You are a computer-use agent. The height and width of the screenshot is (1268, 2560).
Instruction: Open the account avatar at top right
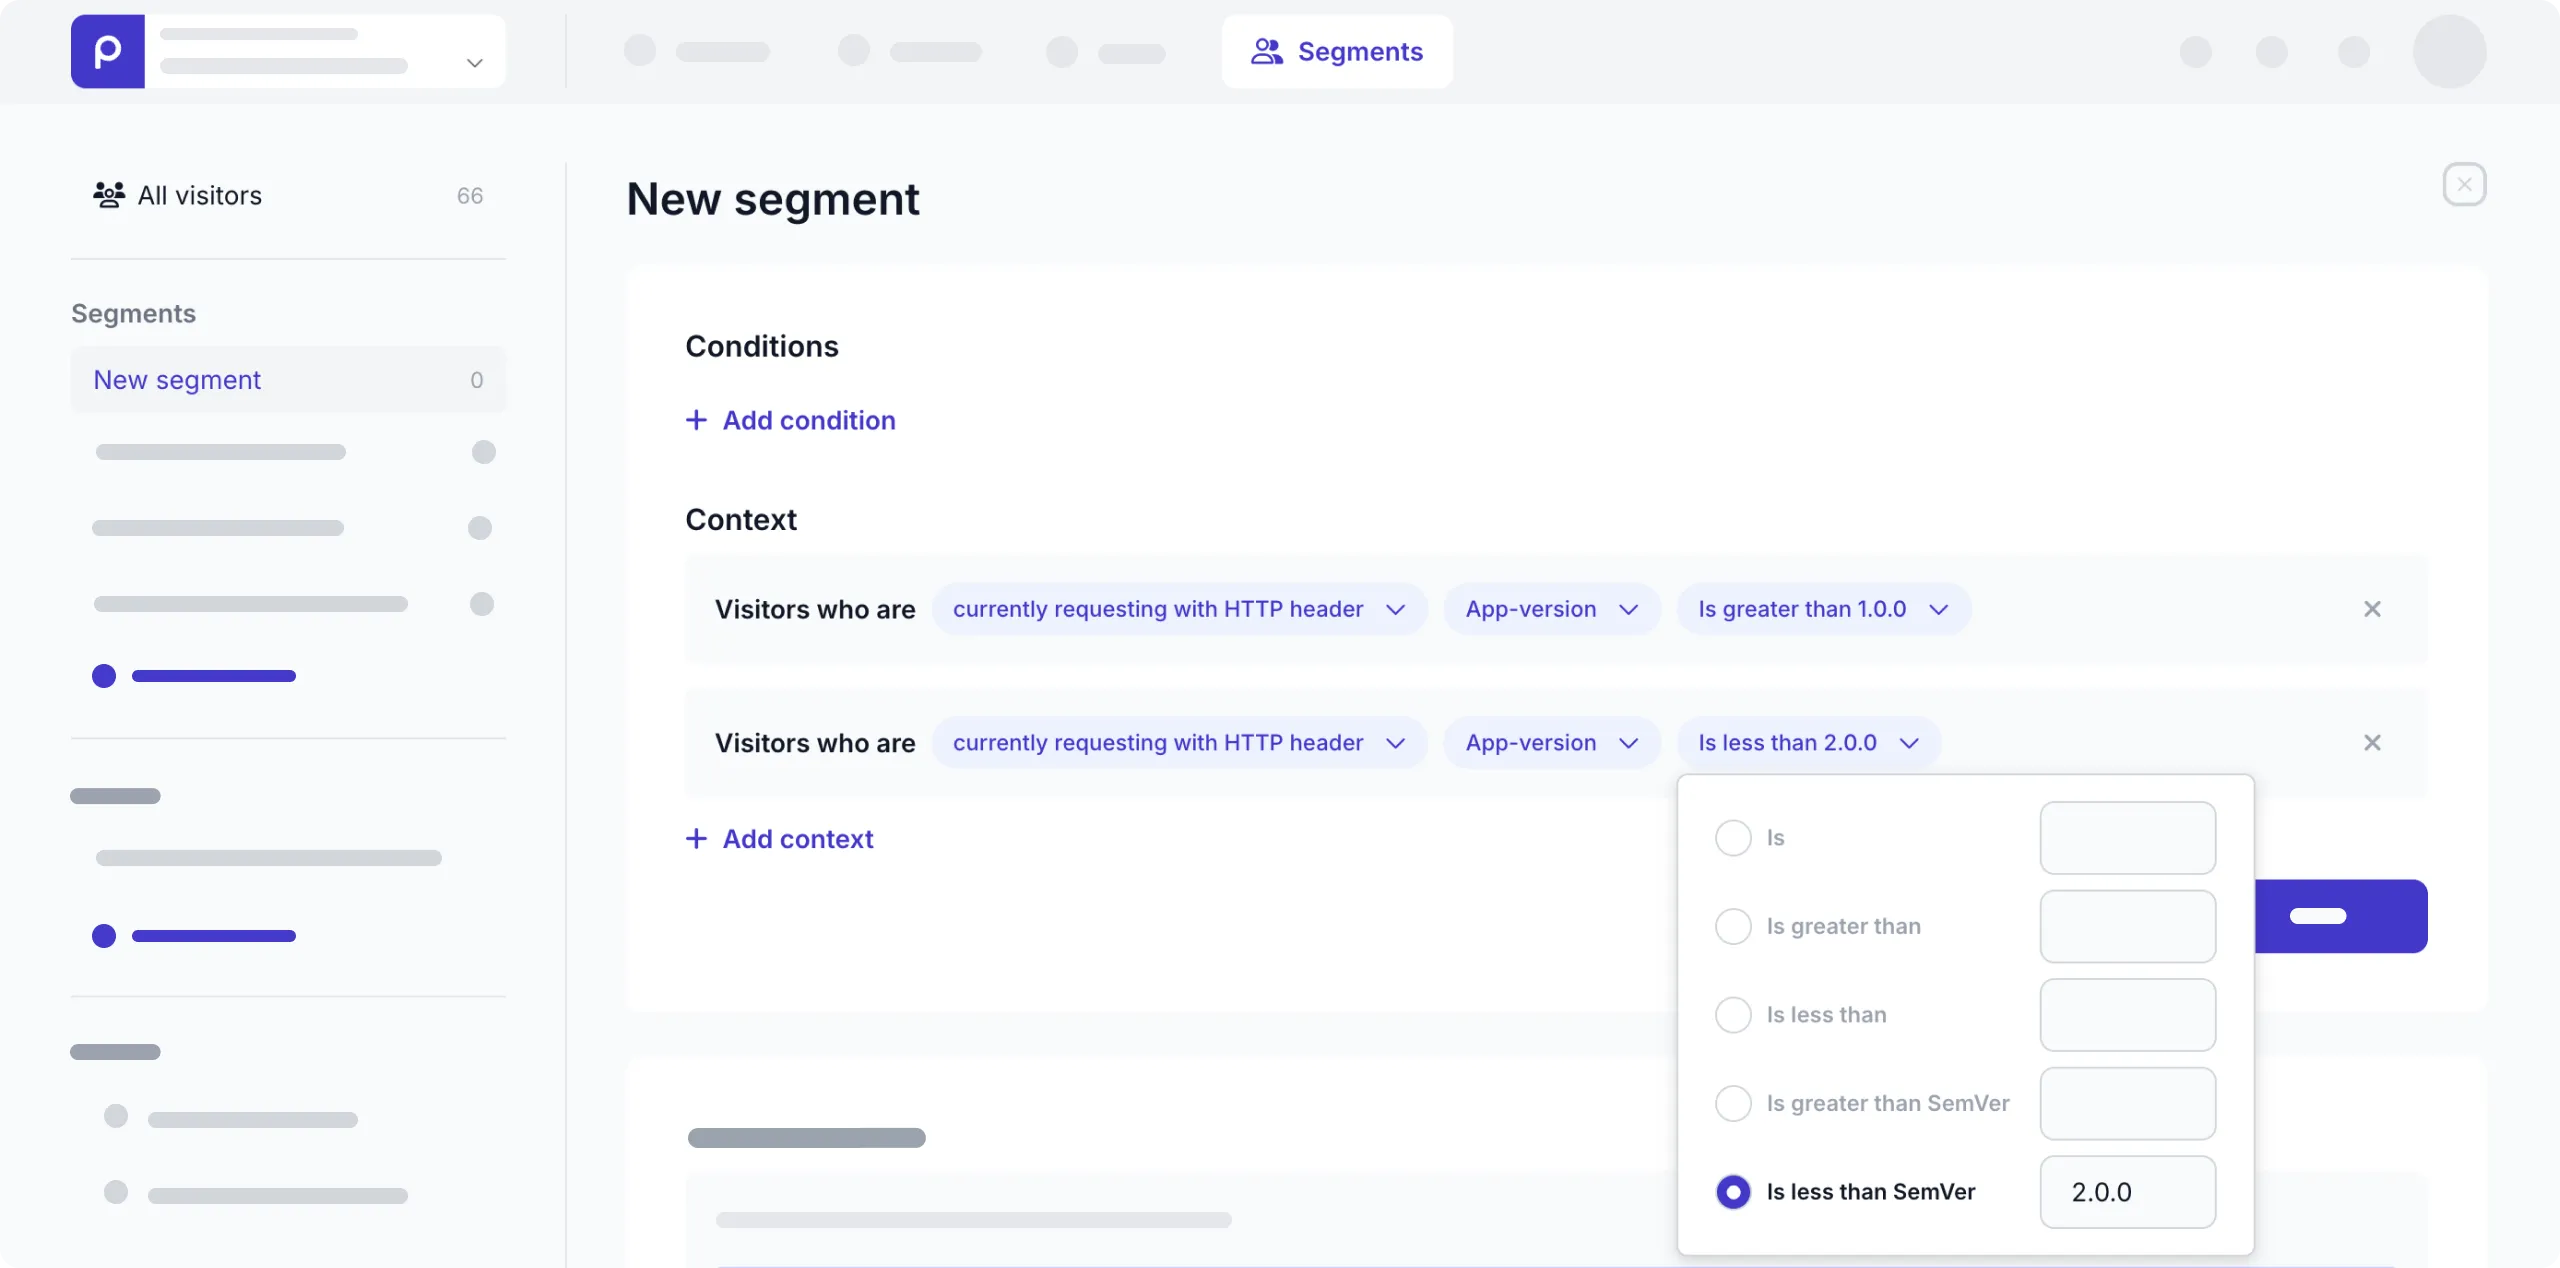2449,51
